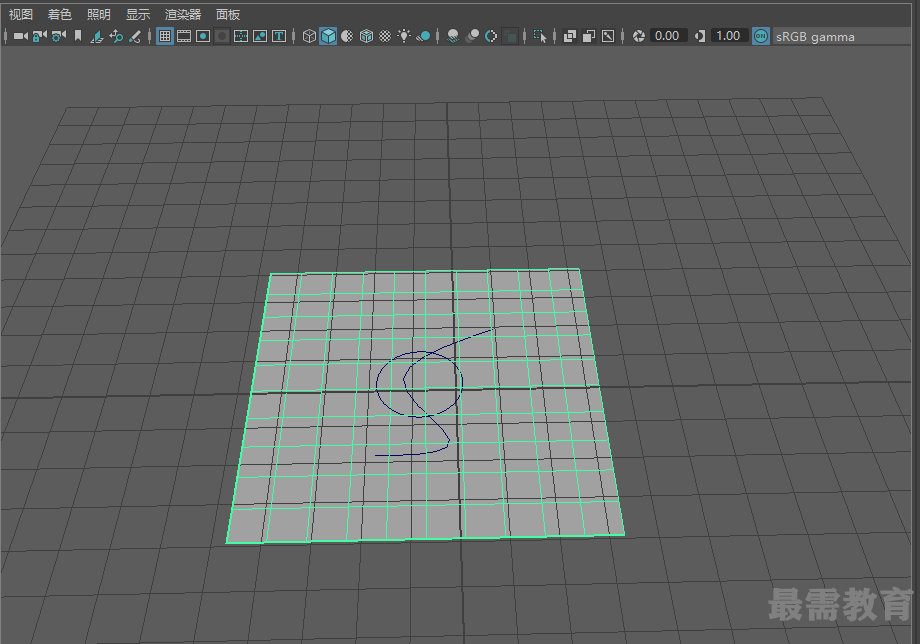Open the 面板 (Panels) menu
This screenshot has height=644, width=920.
[228, 15]
